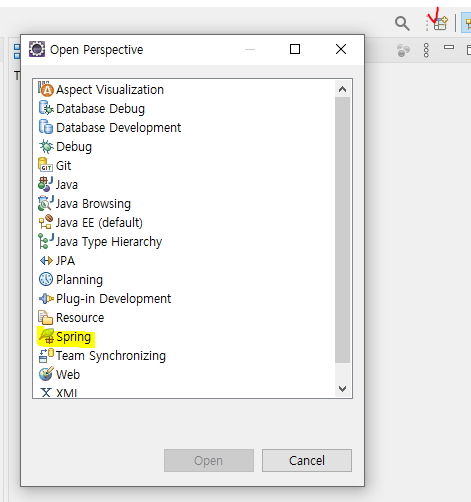Click the perspective list scrollbar thumb
This screenshot has width=471, height=502.
pos(342,230)
